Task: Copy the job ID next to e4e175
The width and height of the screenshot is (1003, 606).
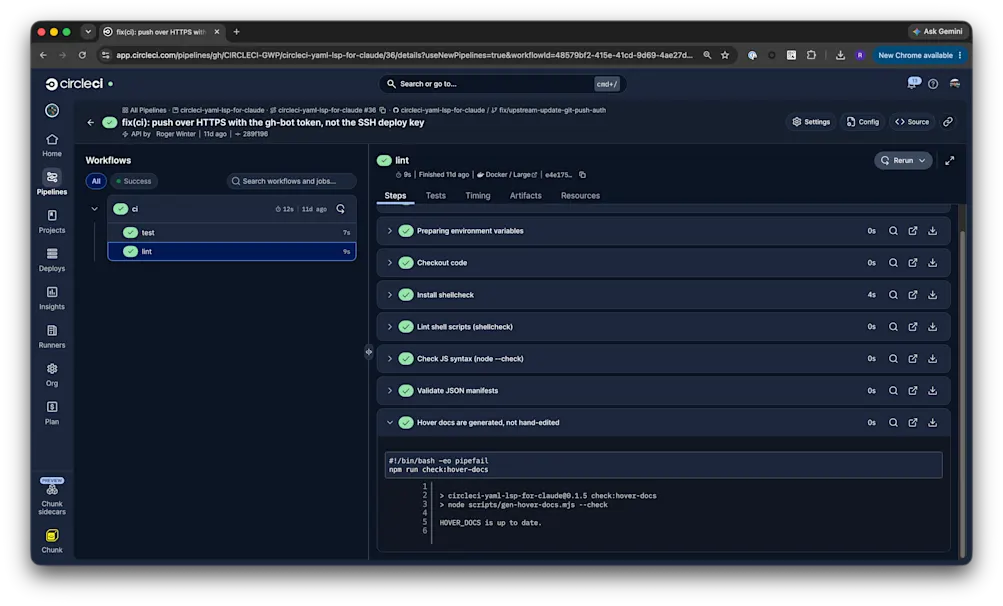Action: pyautogui.click(x=583, y=175)
